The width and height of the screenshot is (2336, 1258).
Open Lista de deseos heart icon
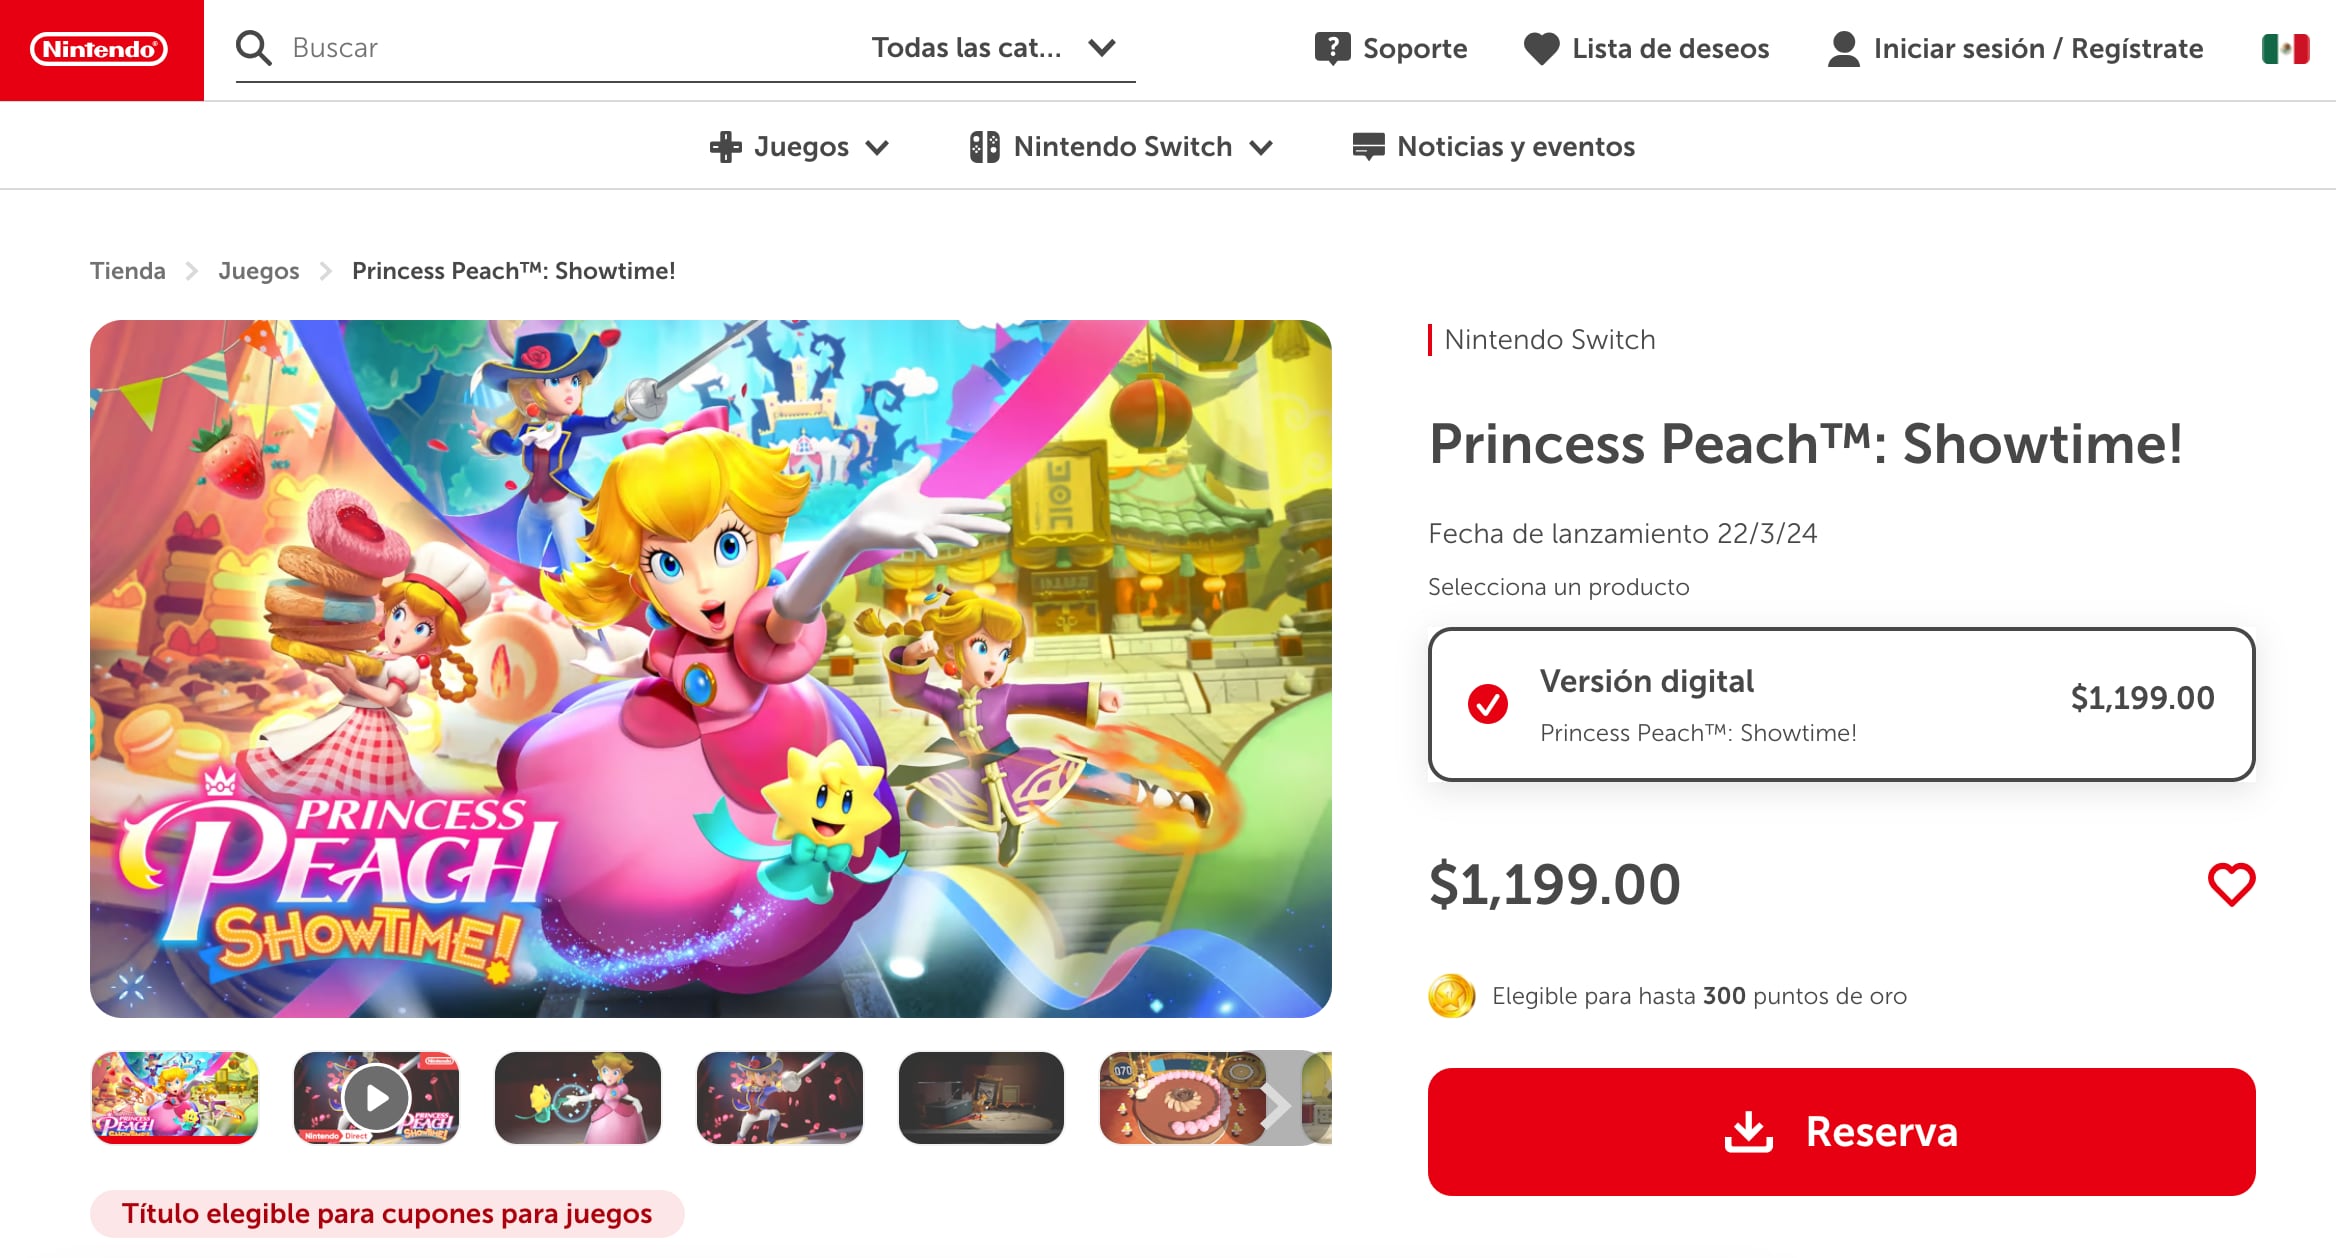1541,48
